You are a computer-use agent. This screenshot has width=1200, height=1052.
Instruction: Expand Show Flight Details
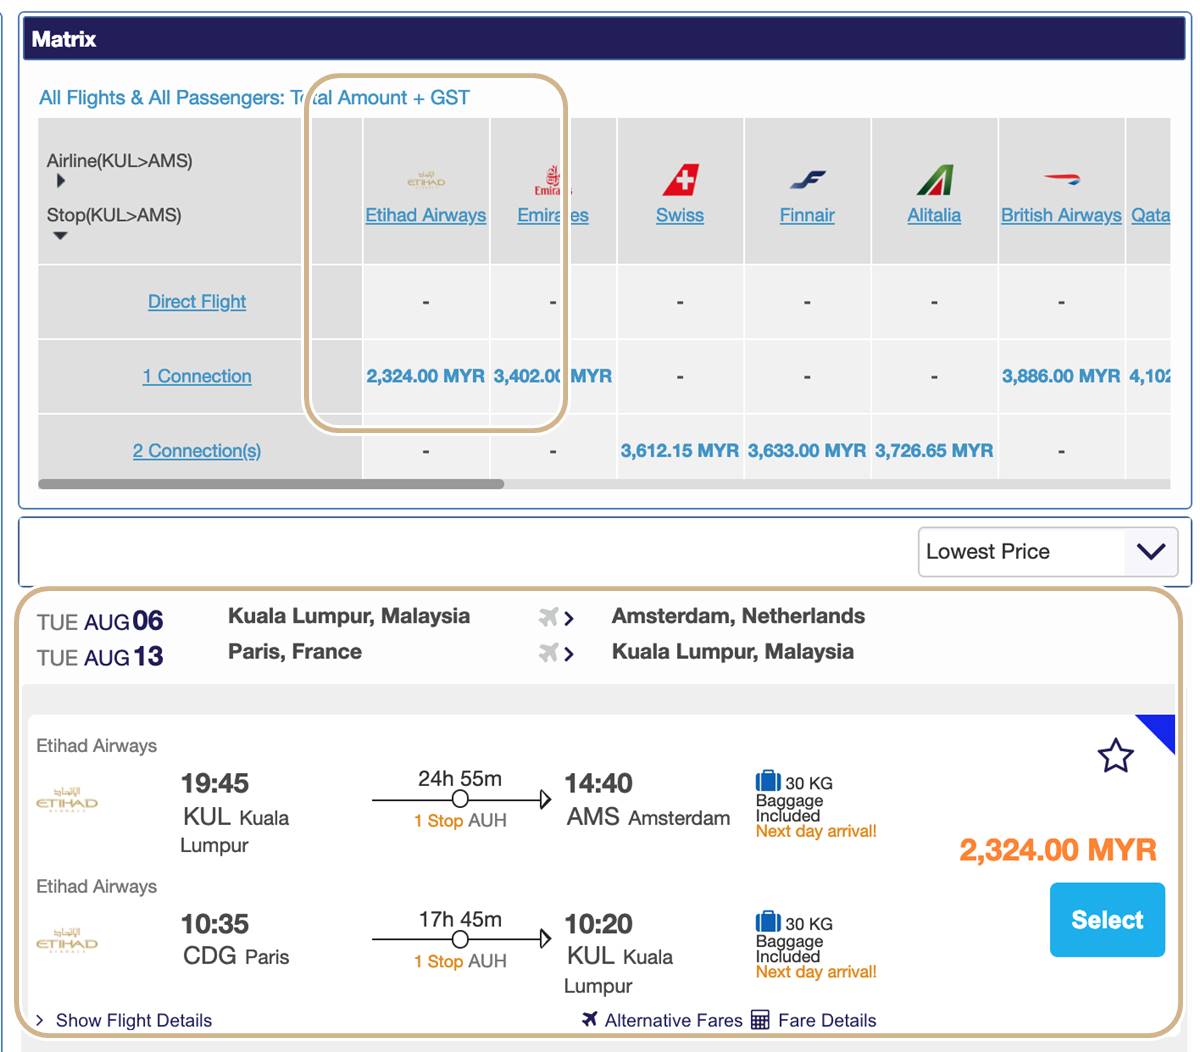(x=124, y=1020)
